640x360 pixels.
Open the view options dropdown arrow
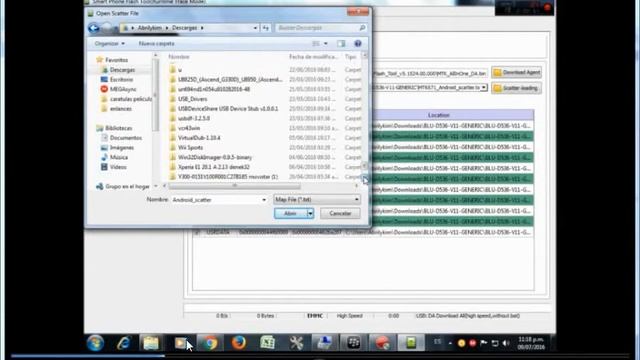pyautogui.click(x=326, y=43)
